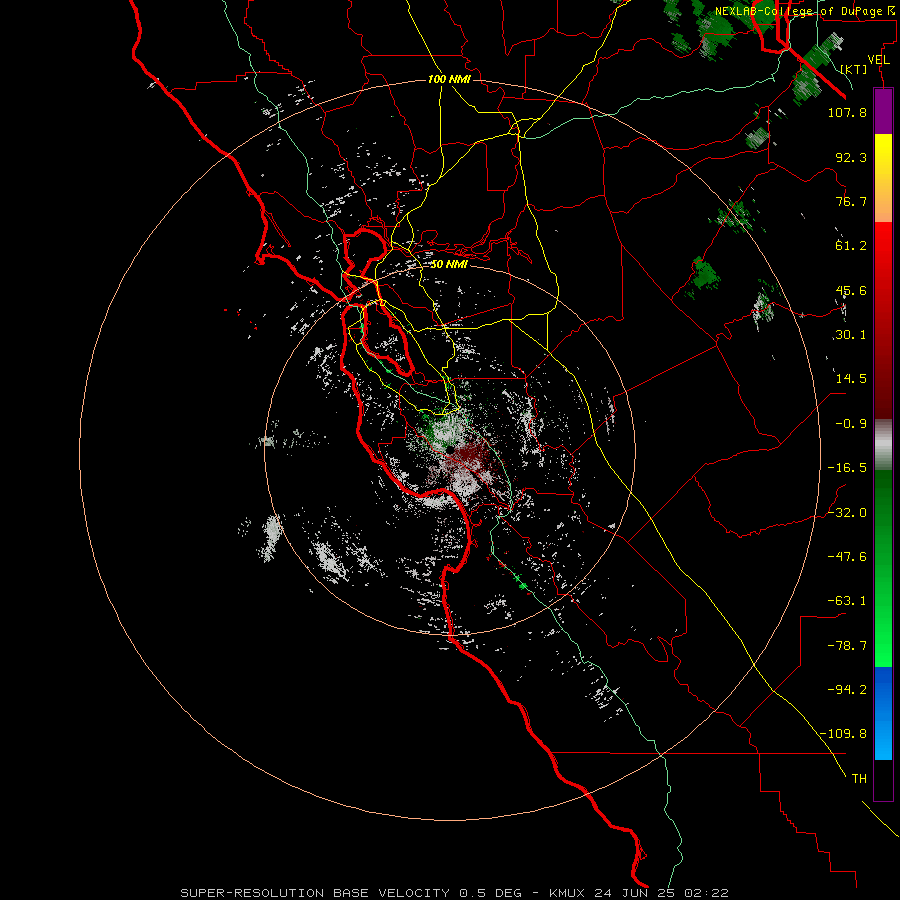This screenshot has height=900, width=900.
Task: Click the 92.3 legend value
Action: pos(851,157)
